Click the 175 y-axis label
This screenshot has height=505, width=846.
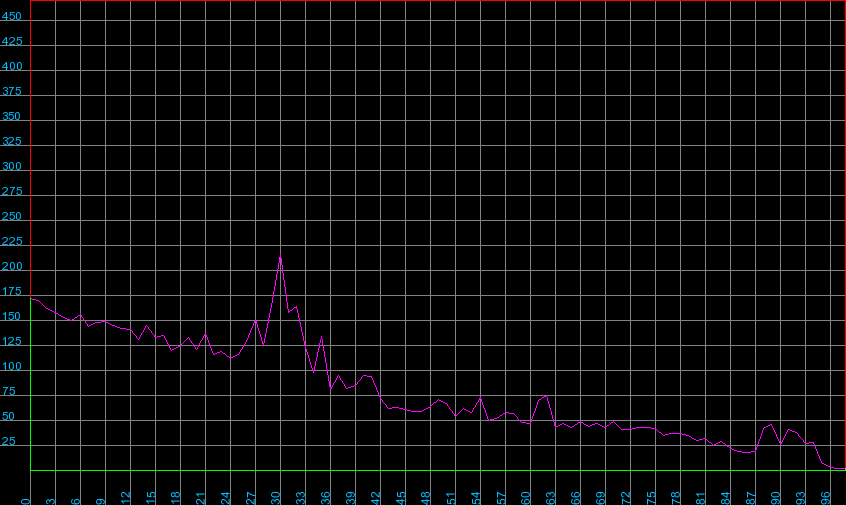[x=11, y=291]
